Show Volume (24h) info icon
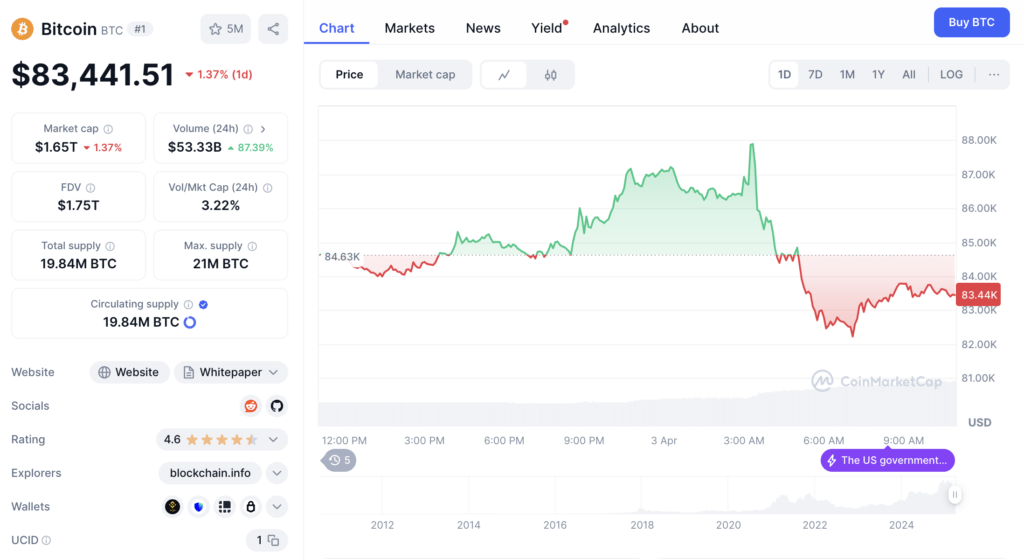Screen dimensions: 1024x559 pos(248,129)
